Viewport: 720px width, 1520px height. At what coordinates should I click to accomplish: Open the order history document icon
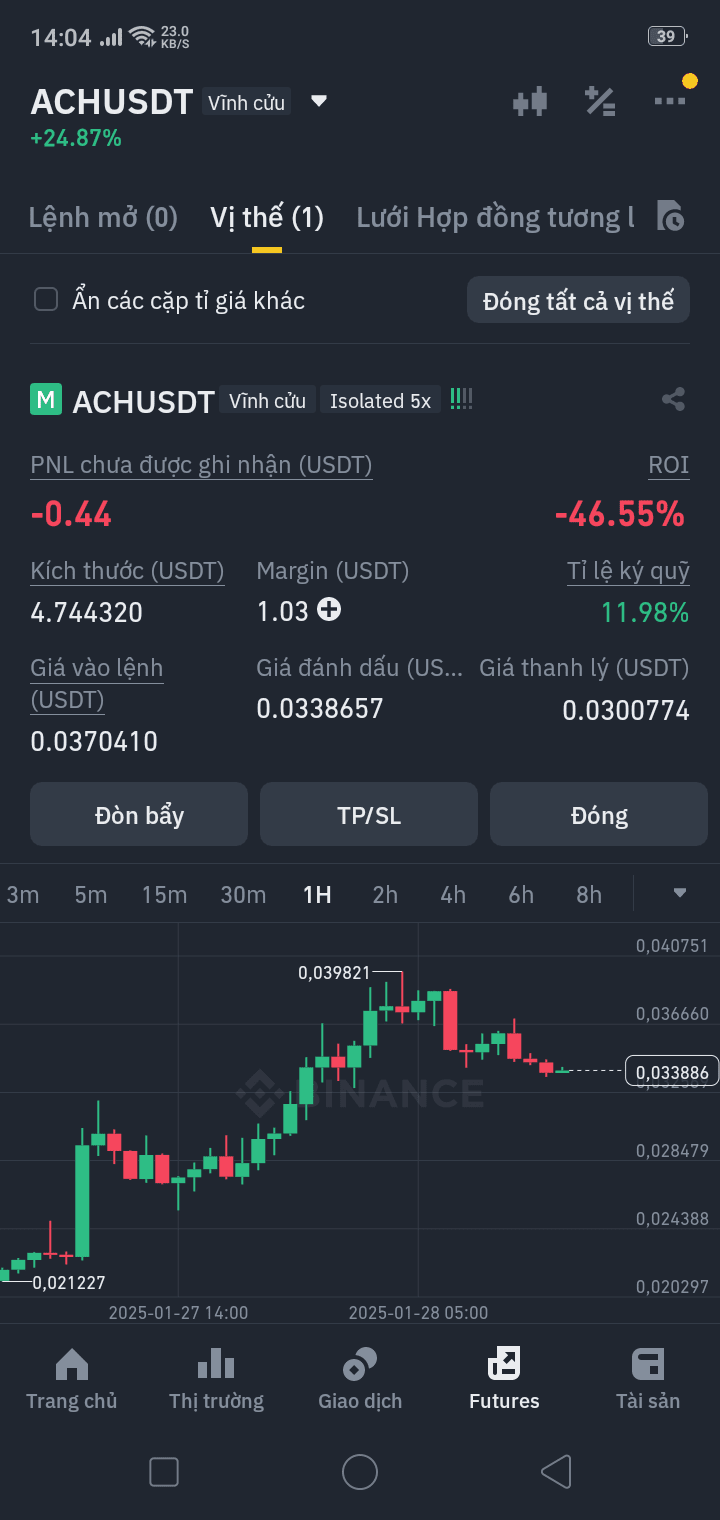(671, 216)
